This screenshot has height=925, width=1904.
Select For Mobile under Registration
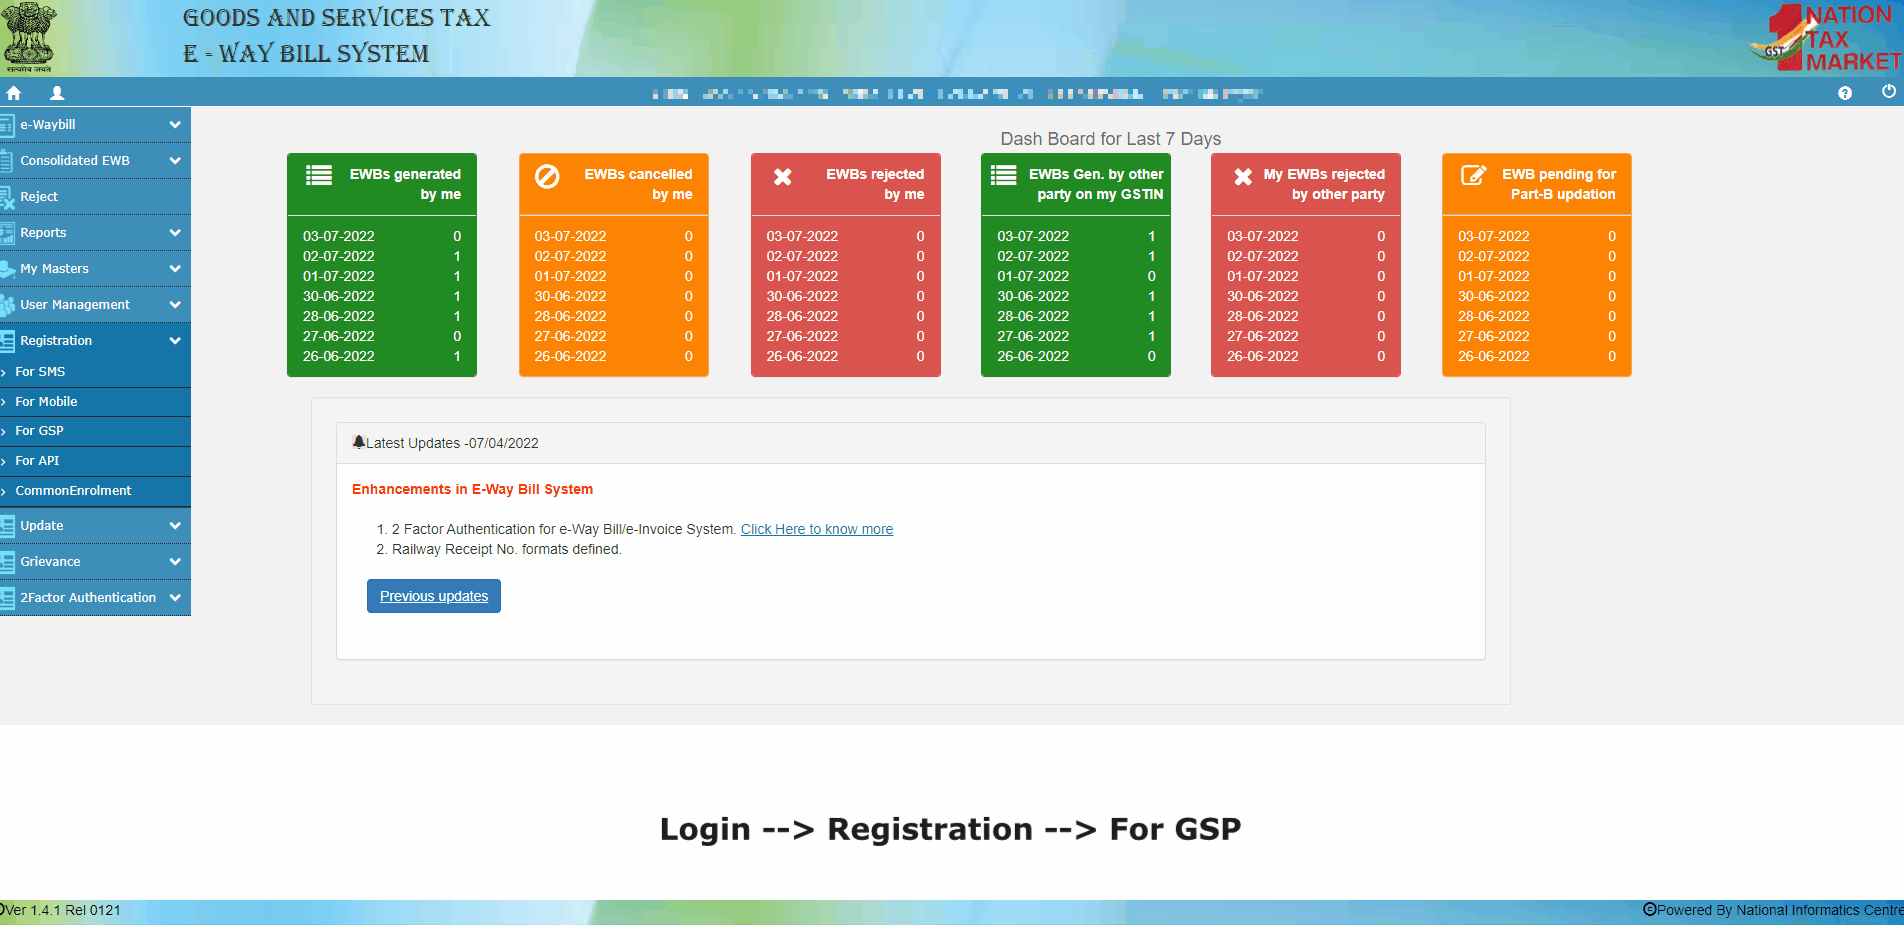pos(95,402)
